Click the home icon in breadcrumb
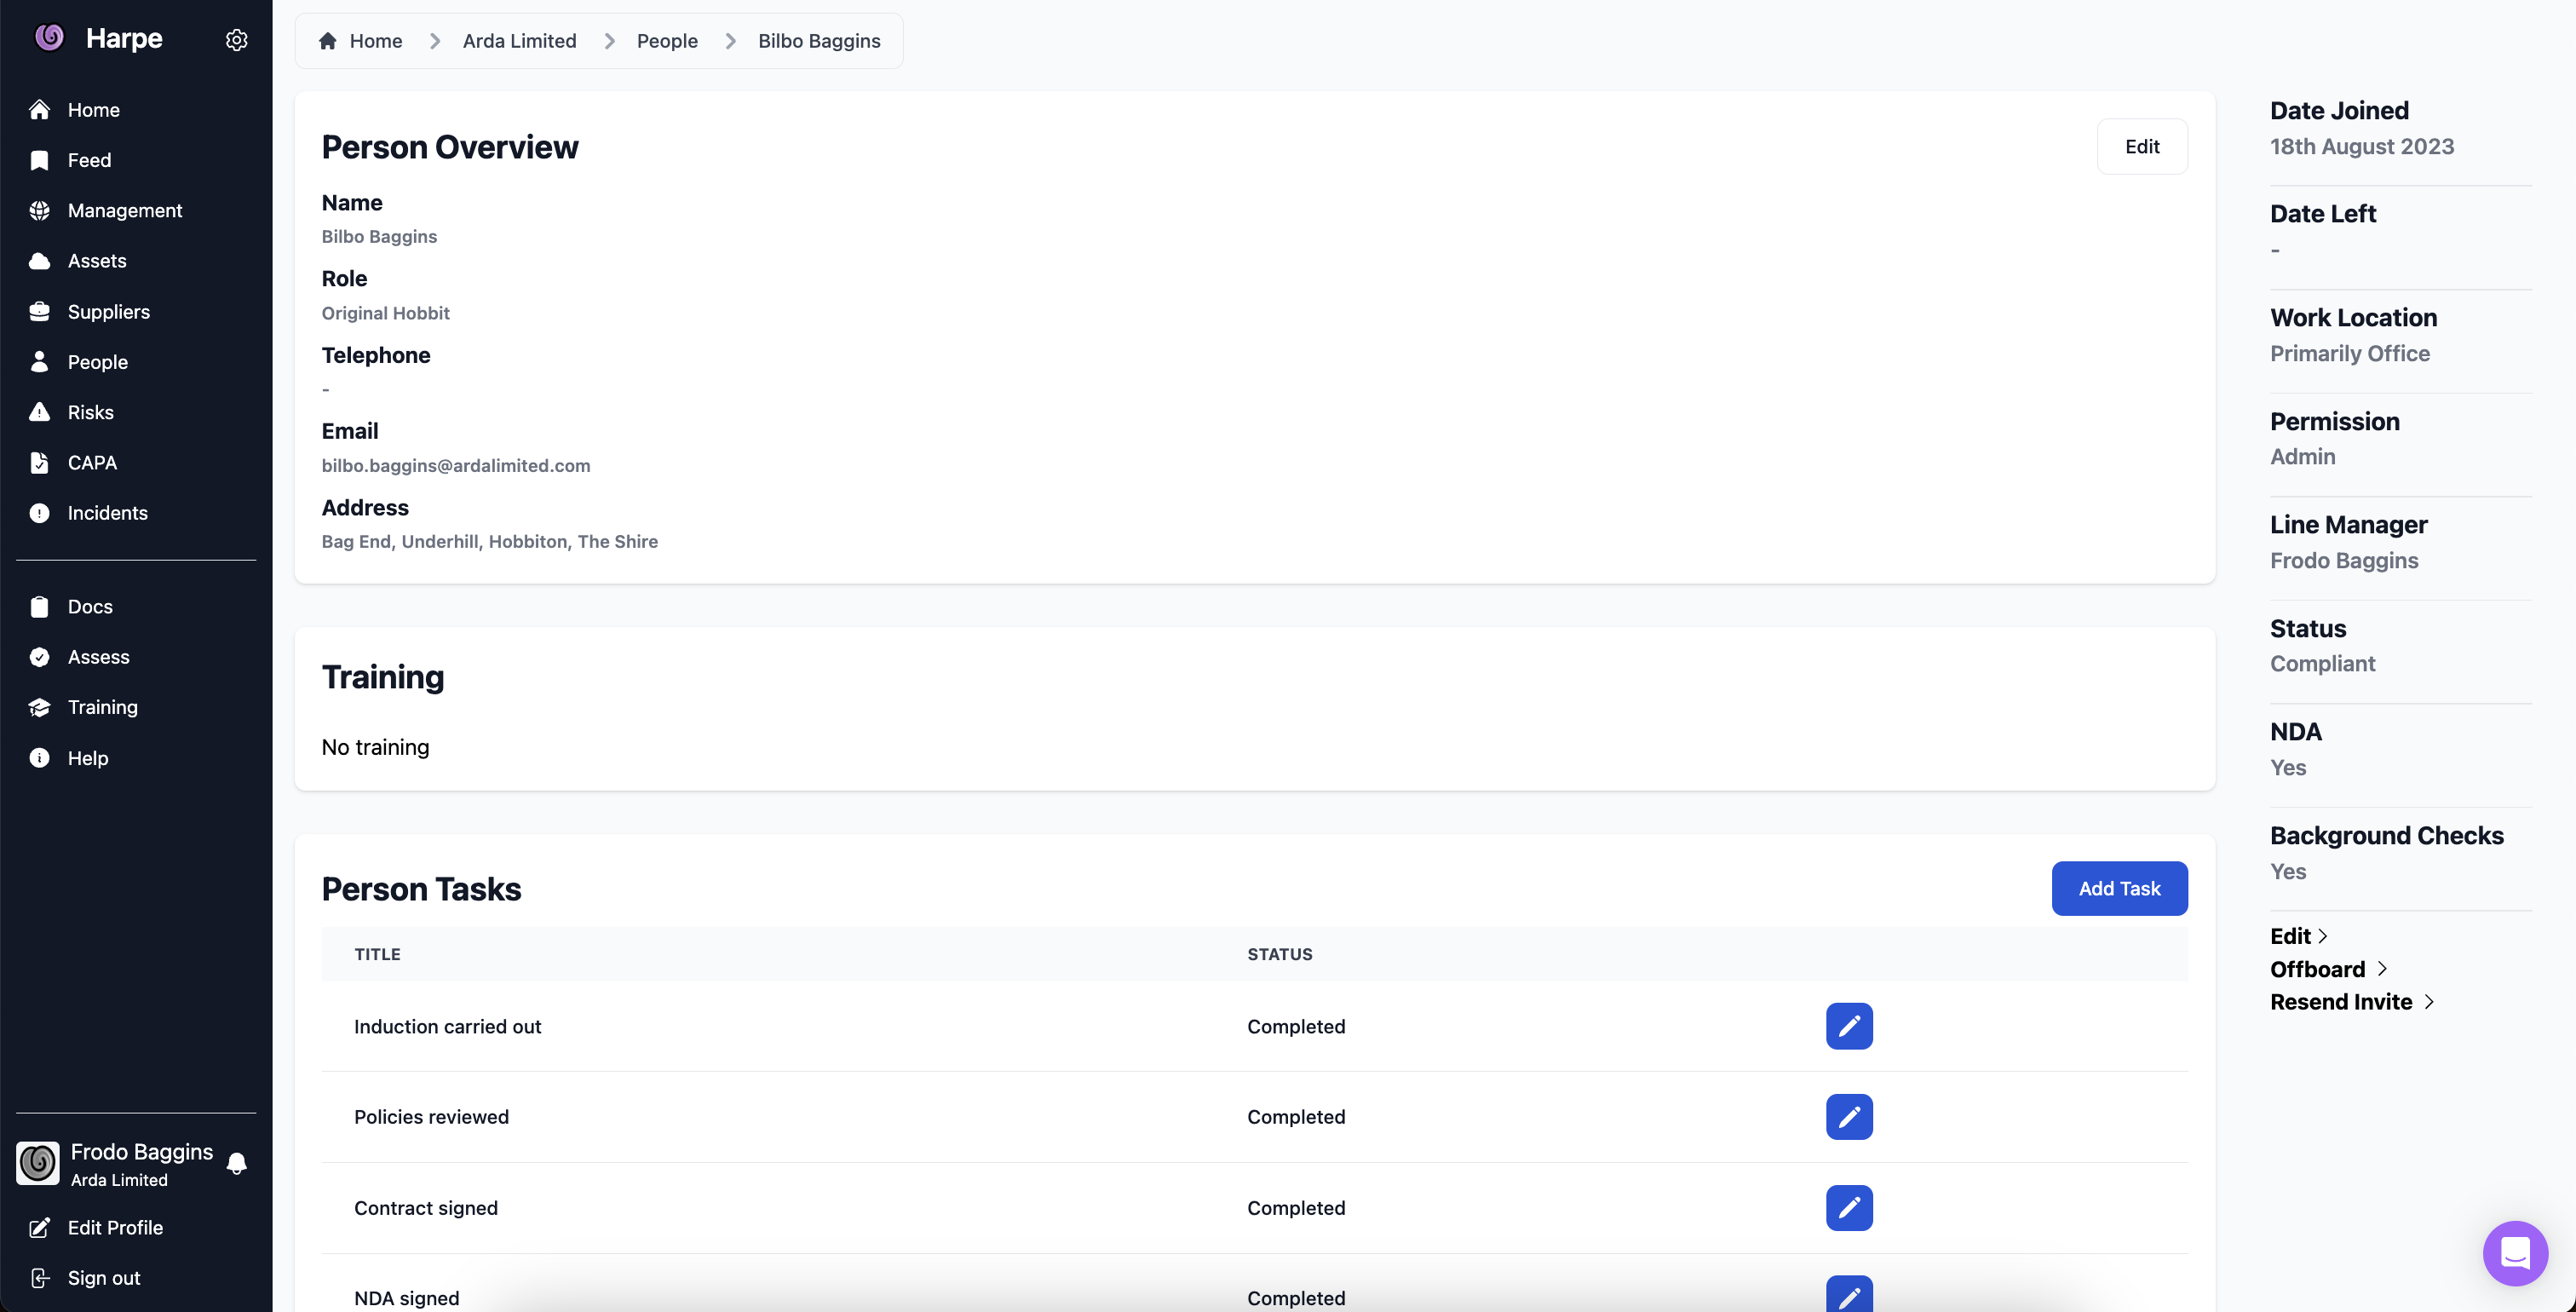The width and height of the screenshot is (2576, 1312). coord(327,41)
